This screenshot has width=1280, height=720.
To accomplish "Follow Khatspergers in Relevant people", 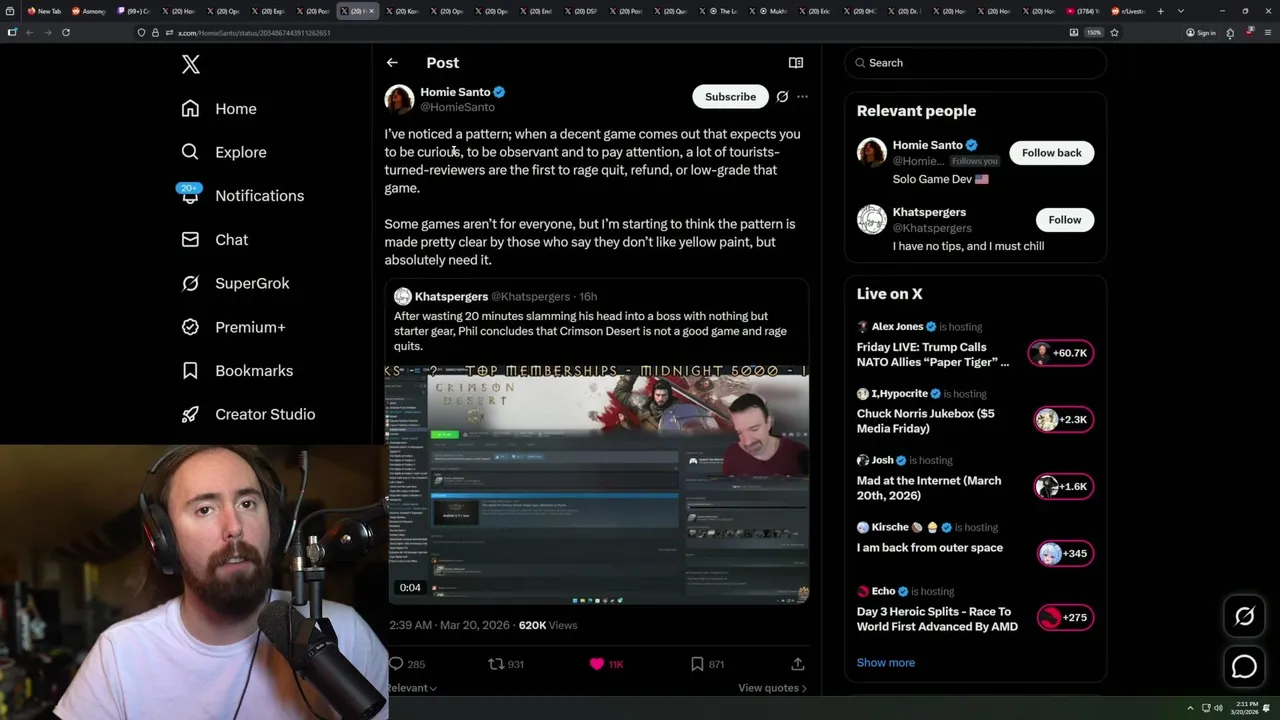I will [x=1064, y=220].
